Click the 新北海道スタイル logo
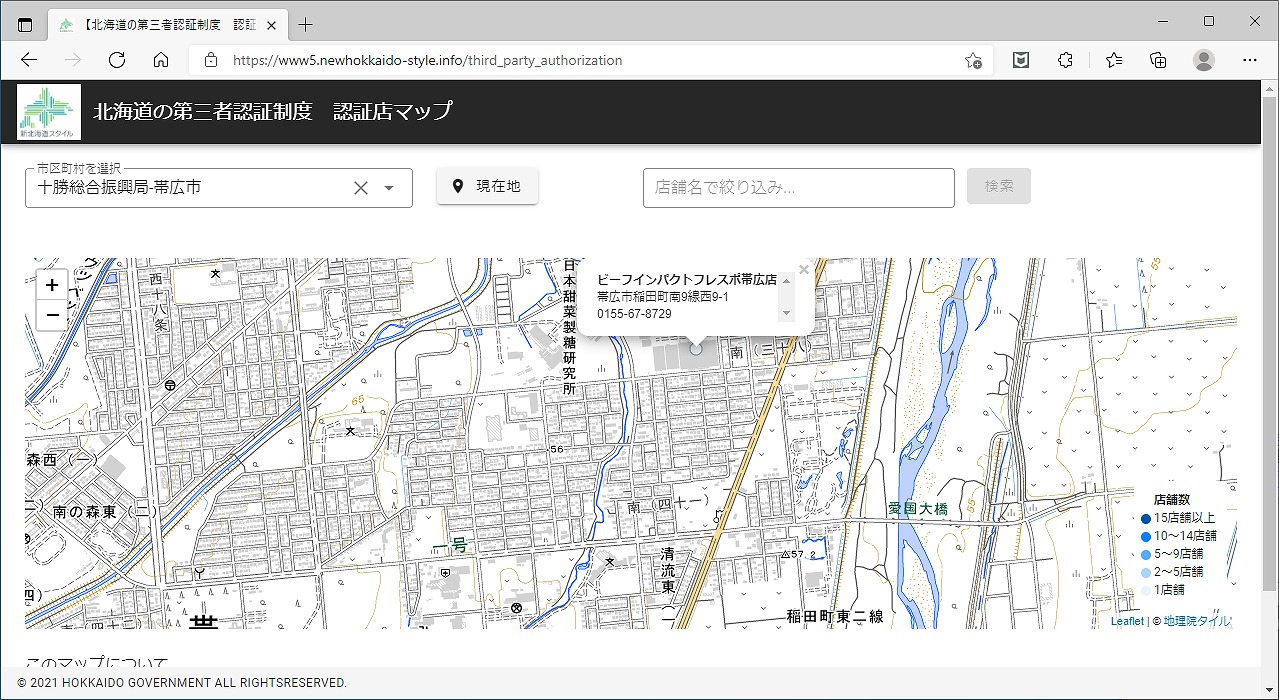Screen dimensions: 1279x700 point(46,112)
